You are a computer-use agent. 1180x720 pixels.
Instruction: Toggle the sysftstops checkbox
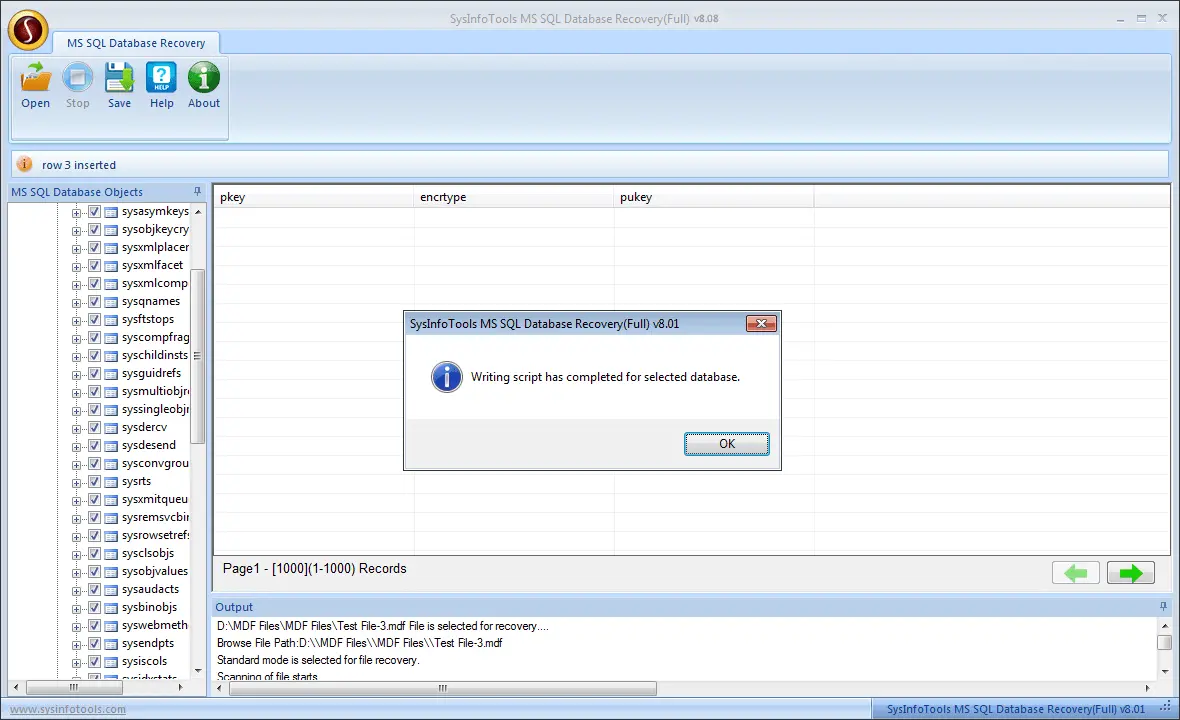pyautogui.click(x=94, y=320)
